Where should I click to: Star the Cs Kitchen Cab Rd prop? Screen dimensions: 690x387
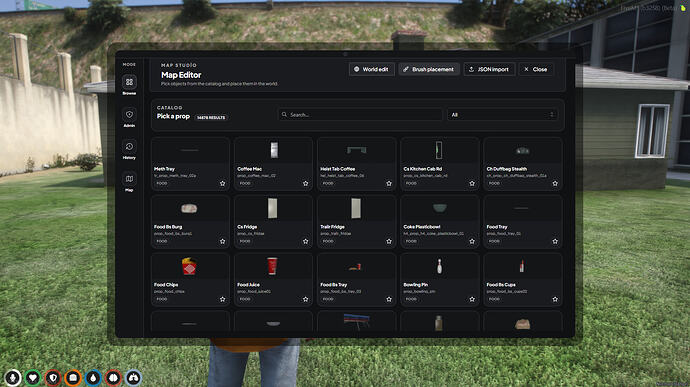[x=472, y=183]
